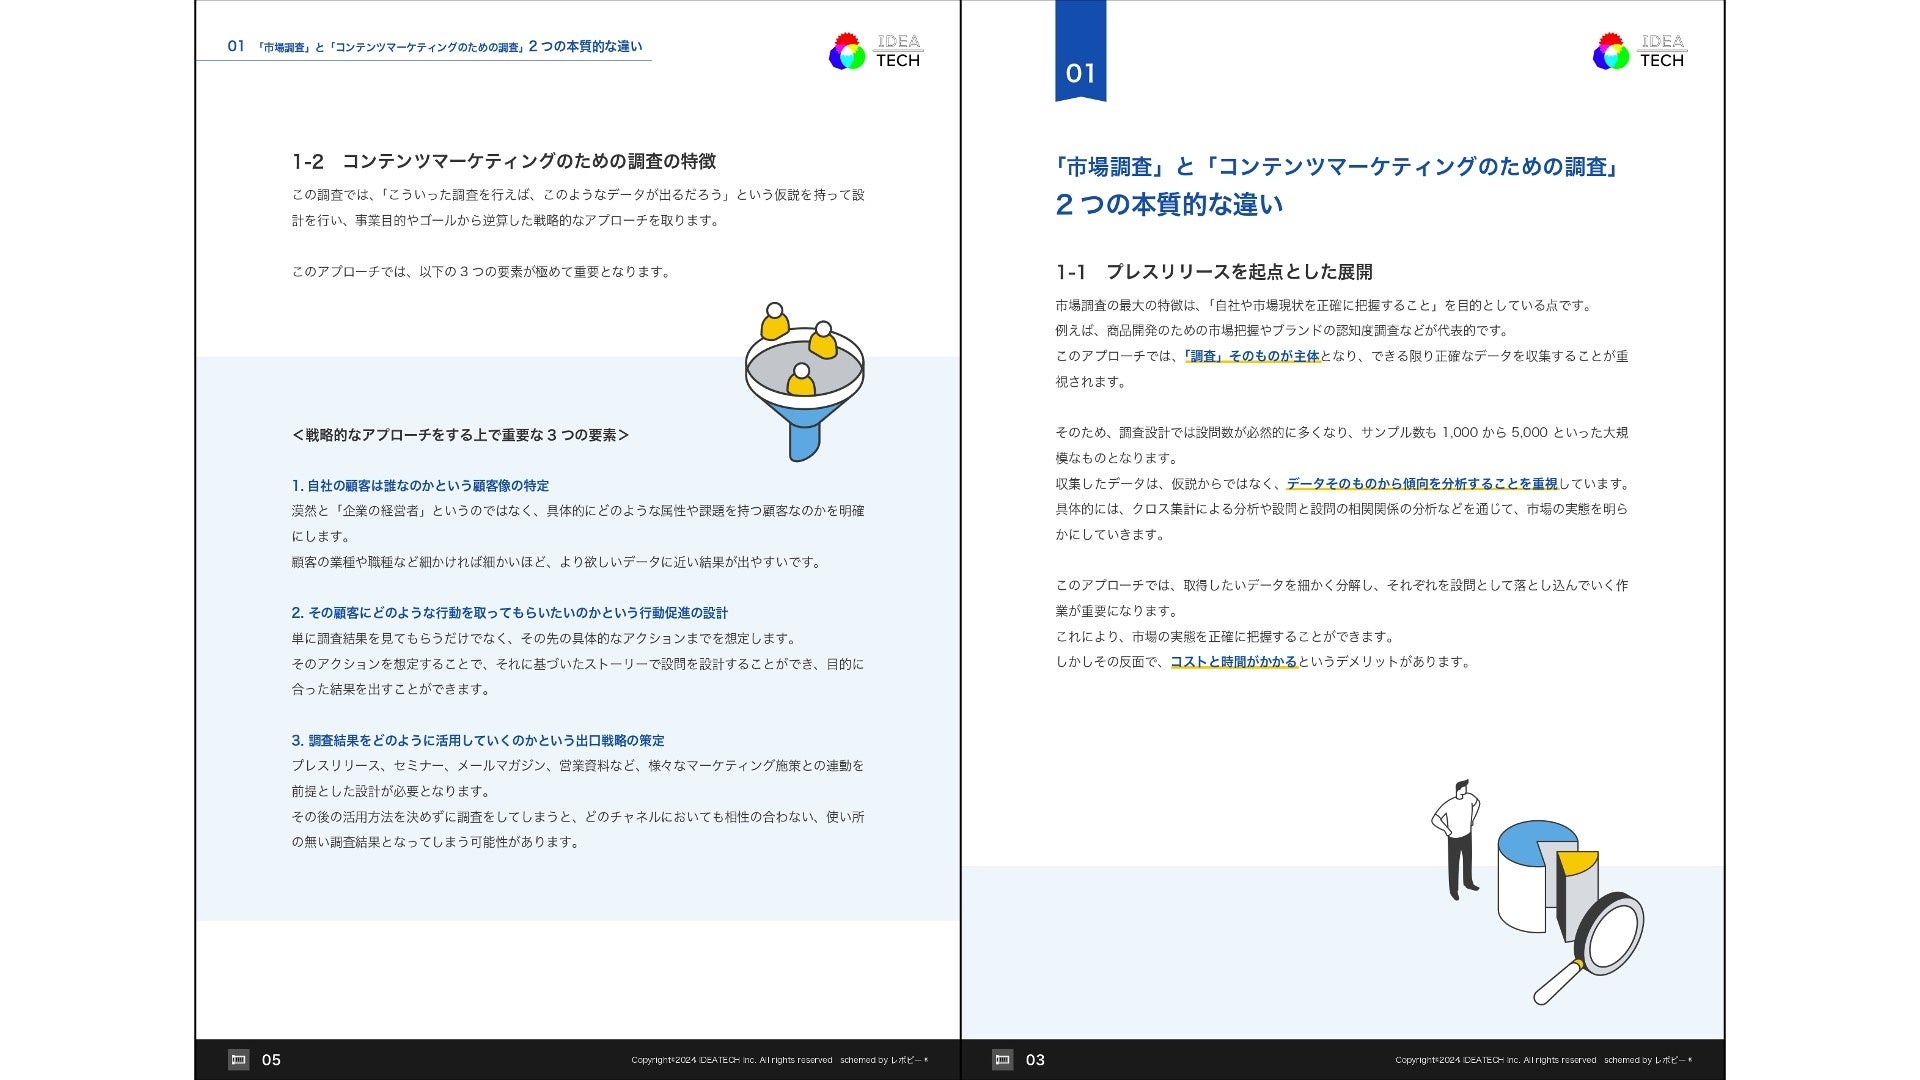The height and width of the screenshot is (1080, 1920).
Task: Click the left page header breadcrumb title
Action: (x=435, y=47)
